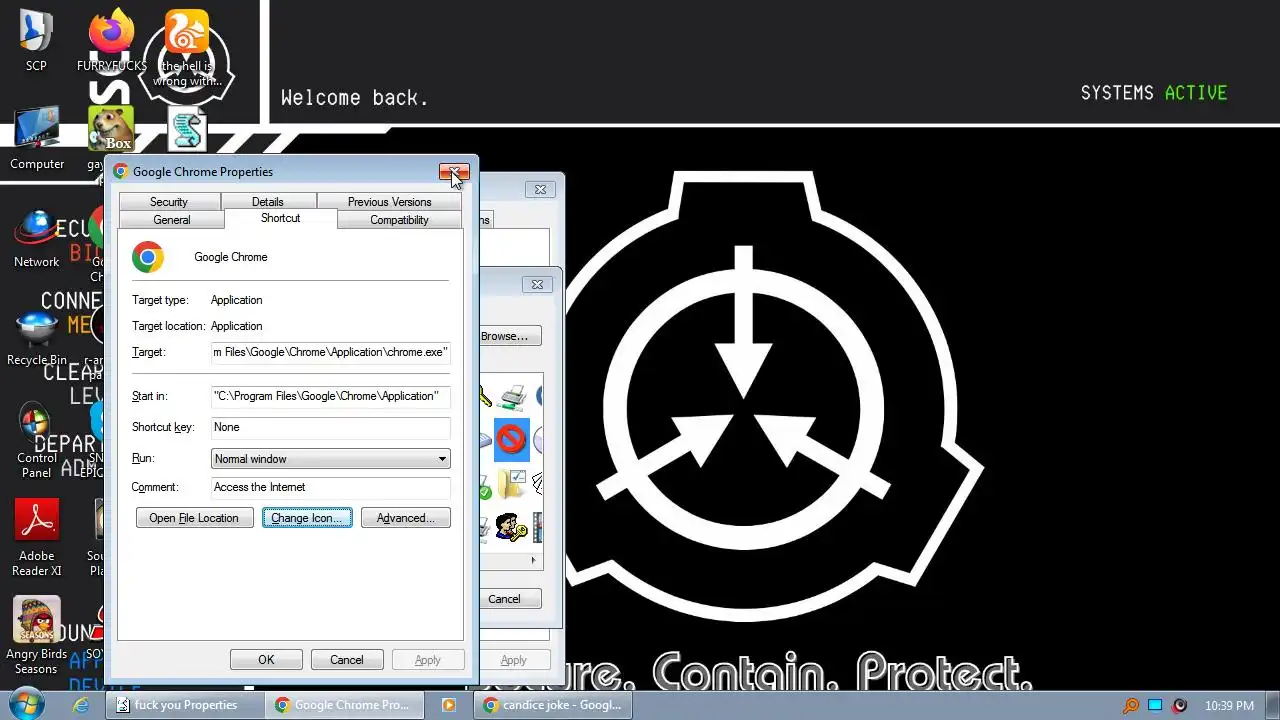Viewport: 1280px width, 720px height.
Task: Switch to the Details tab
Action: pyautogui.click(x=268, y=202)
